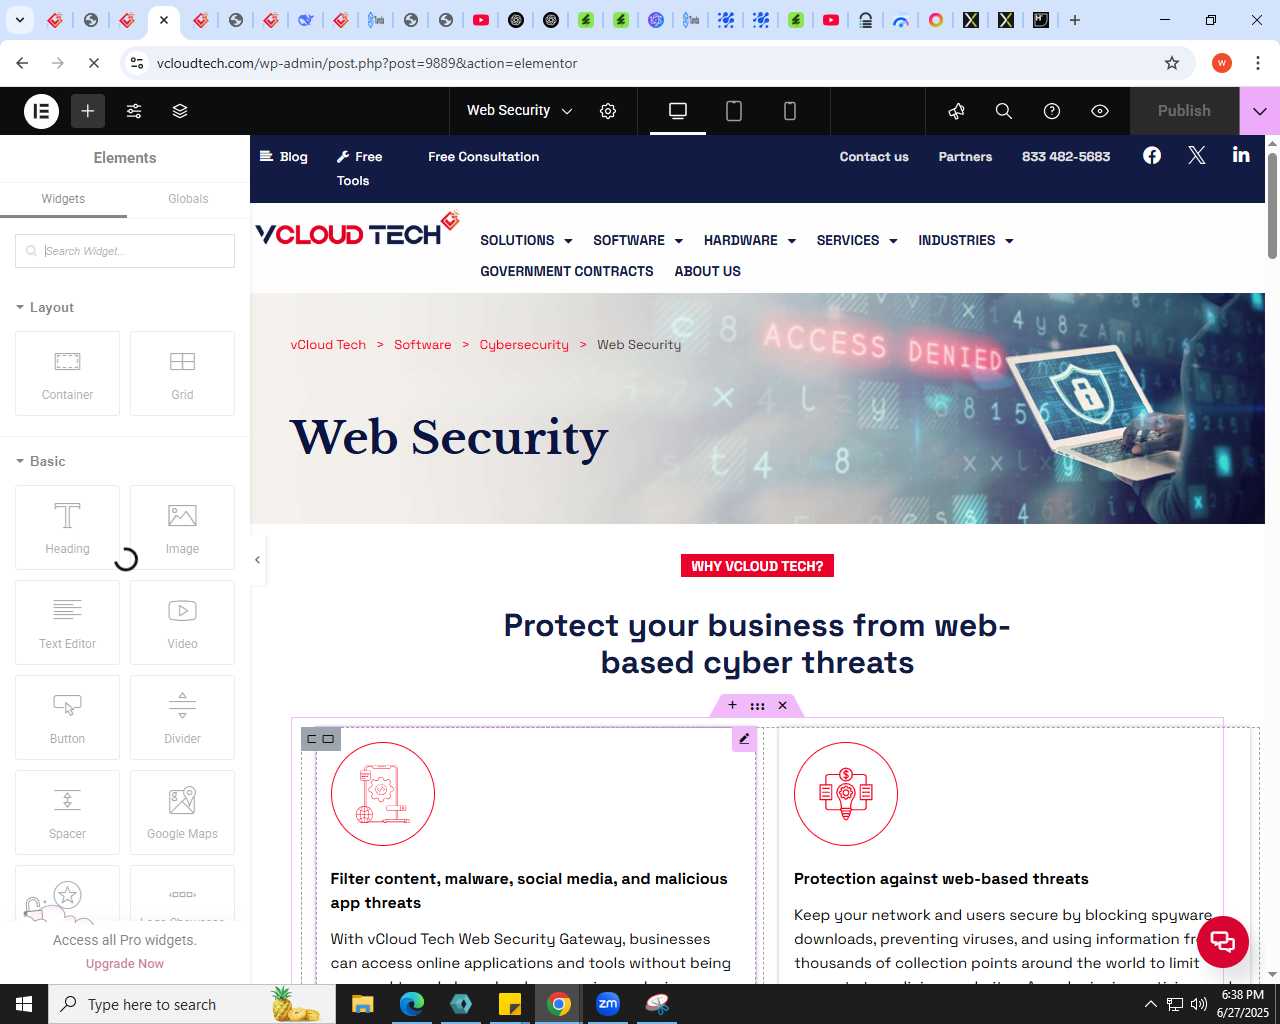Open the Elementor logo menu
This screenshot has width=1280, height=1024.
pyautogui.click(x=42, y=111)
